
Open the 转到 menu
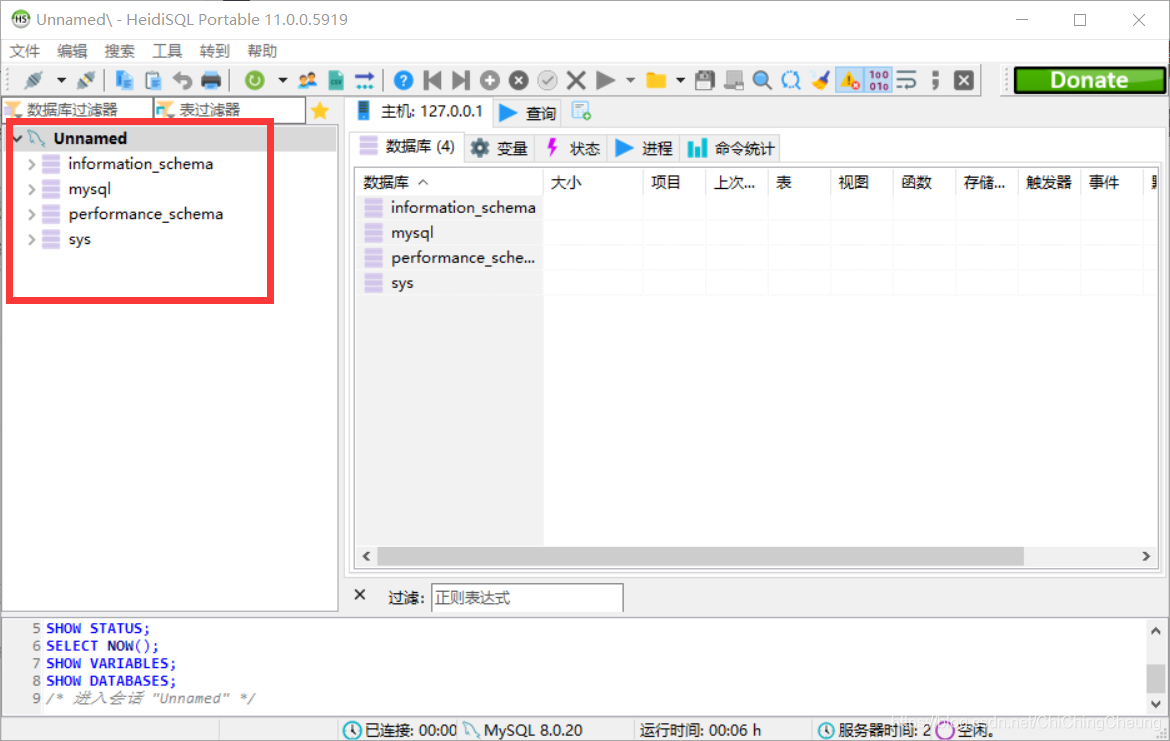[215, 51]
